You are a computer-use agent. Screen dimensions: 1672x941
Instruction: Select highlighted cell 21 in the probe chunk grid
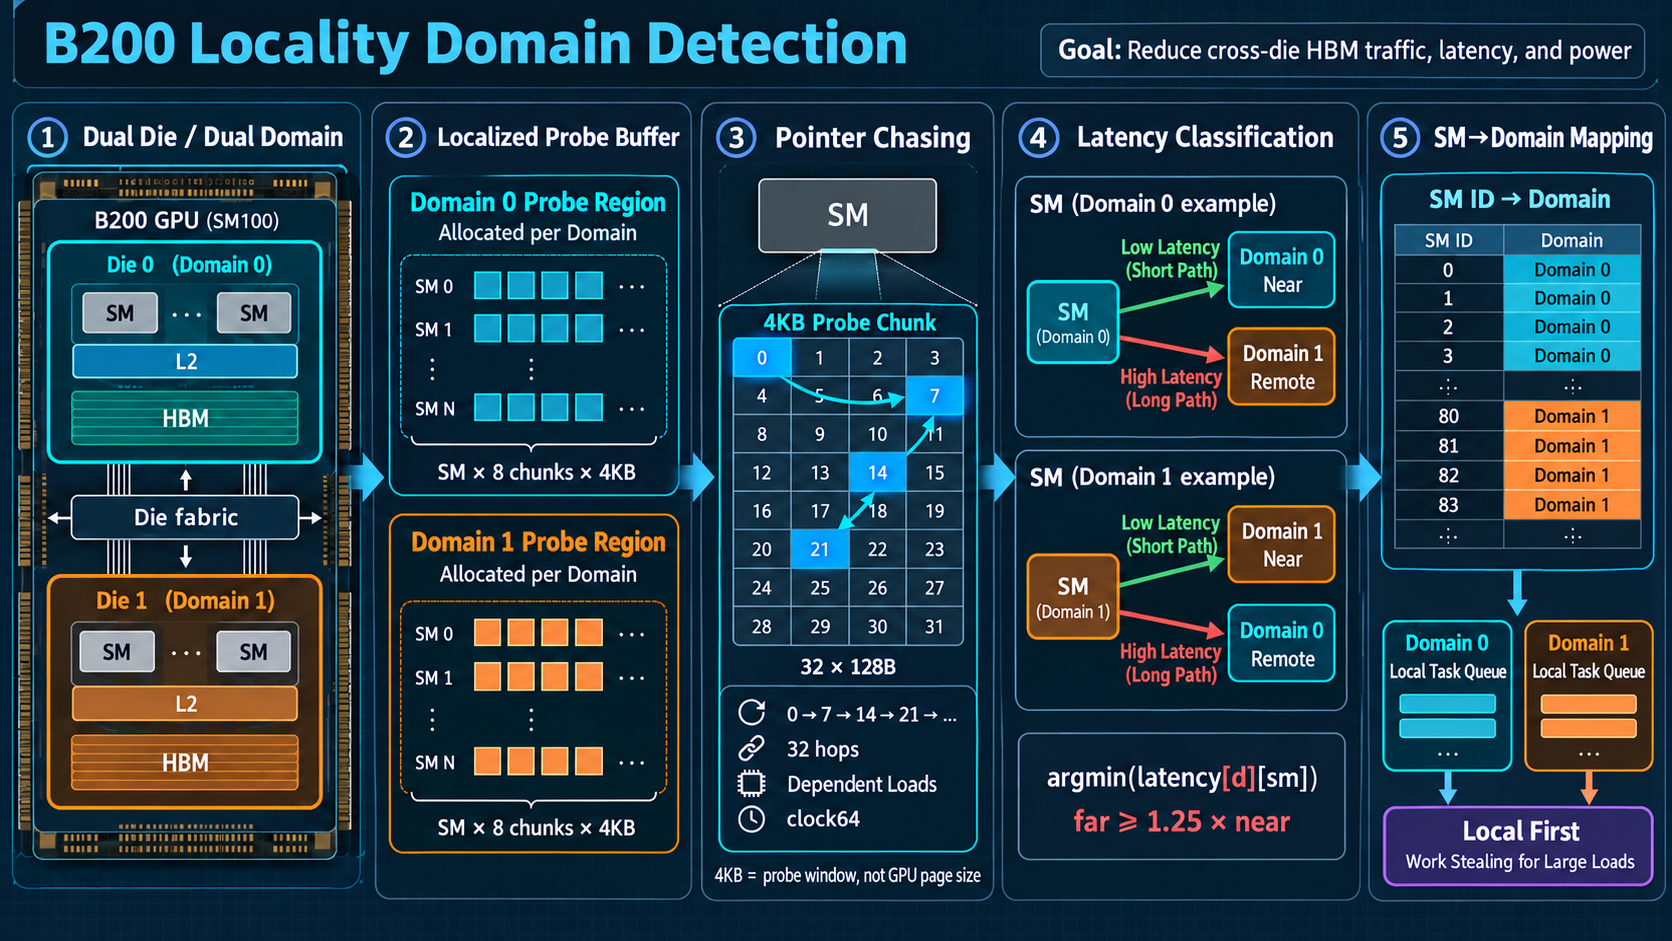tap(820, 549)
